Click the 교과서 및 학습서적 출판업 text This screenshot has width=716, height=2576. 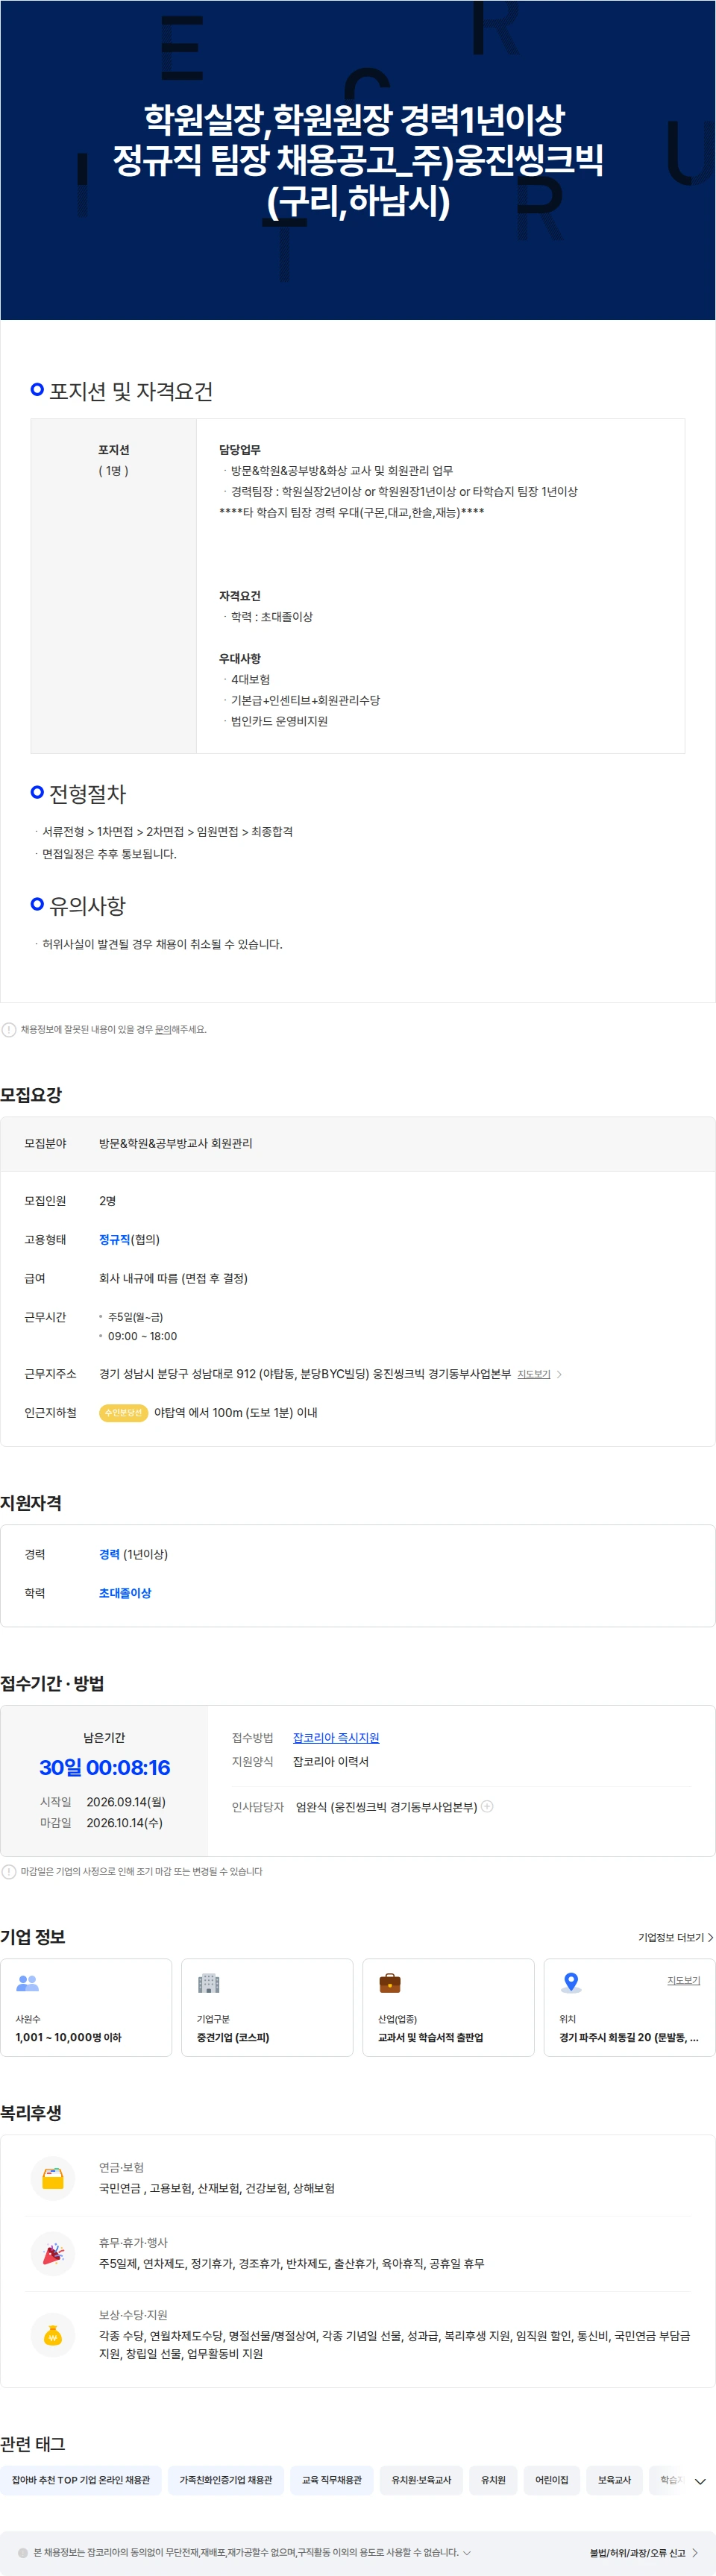tap(430, 2037)
